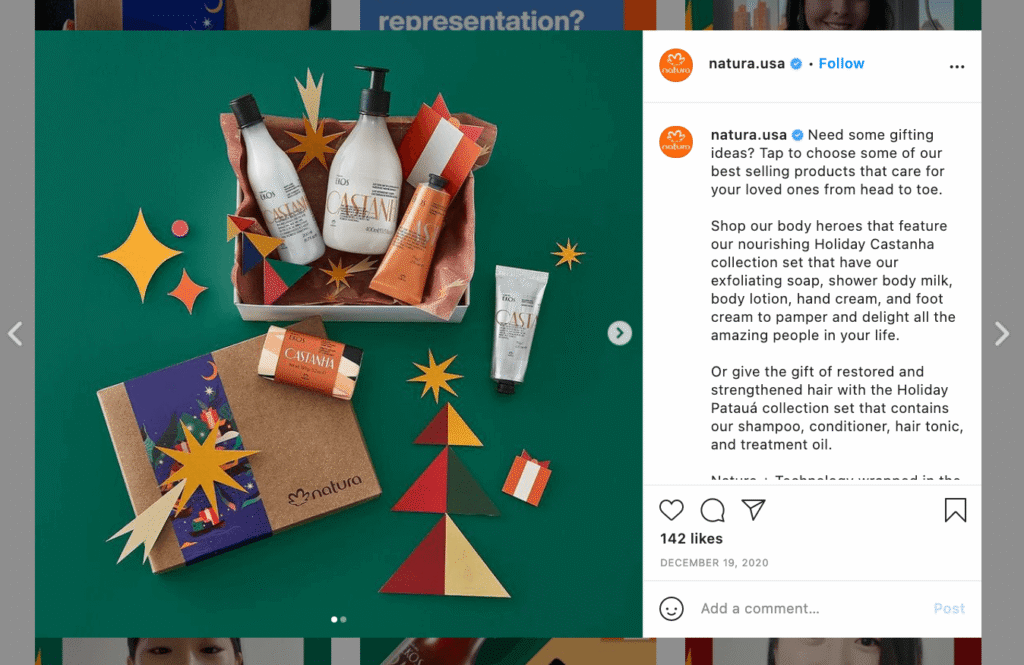Select second carousel indicator dot

coord(344,619)
